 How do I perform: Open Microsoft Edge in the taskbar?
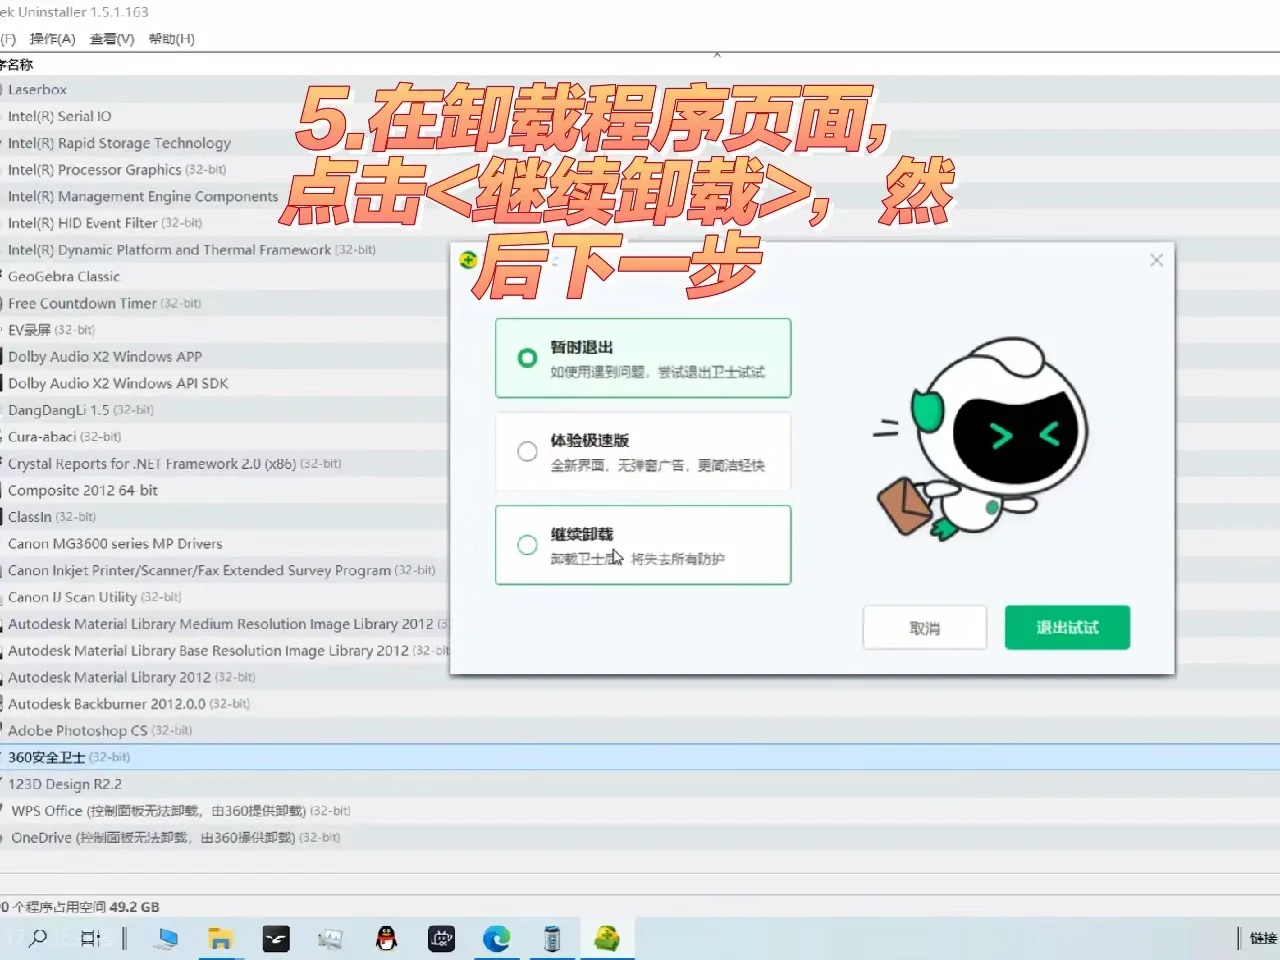497,938
